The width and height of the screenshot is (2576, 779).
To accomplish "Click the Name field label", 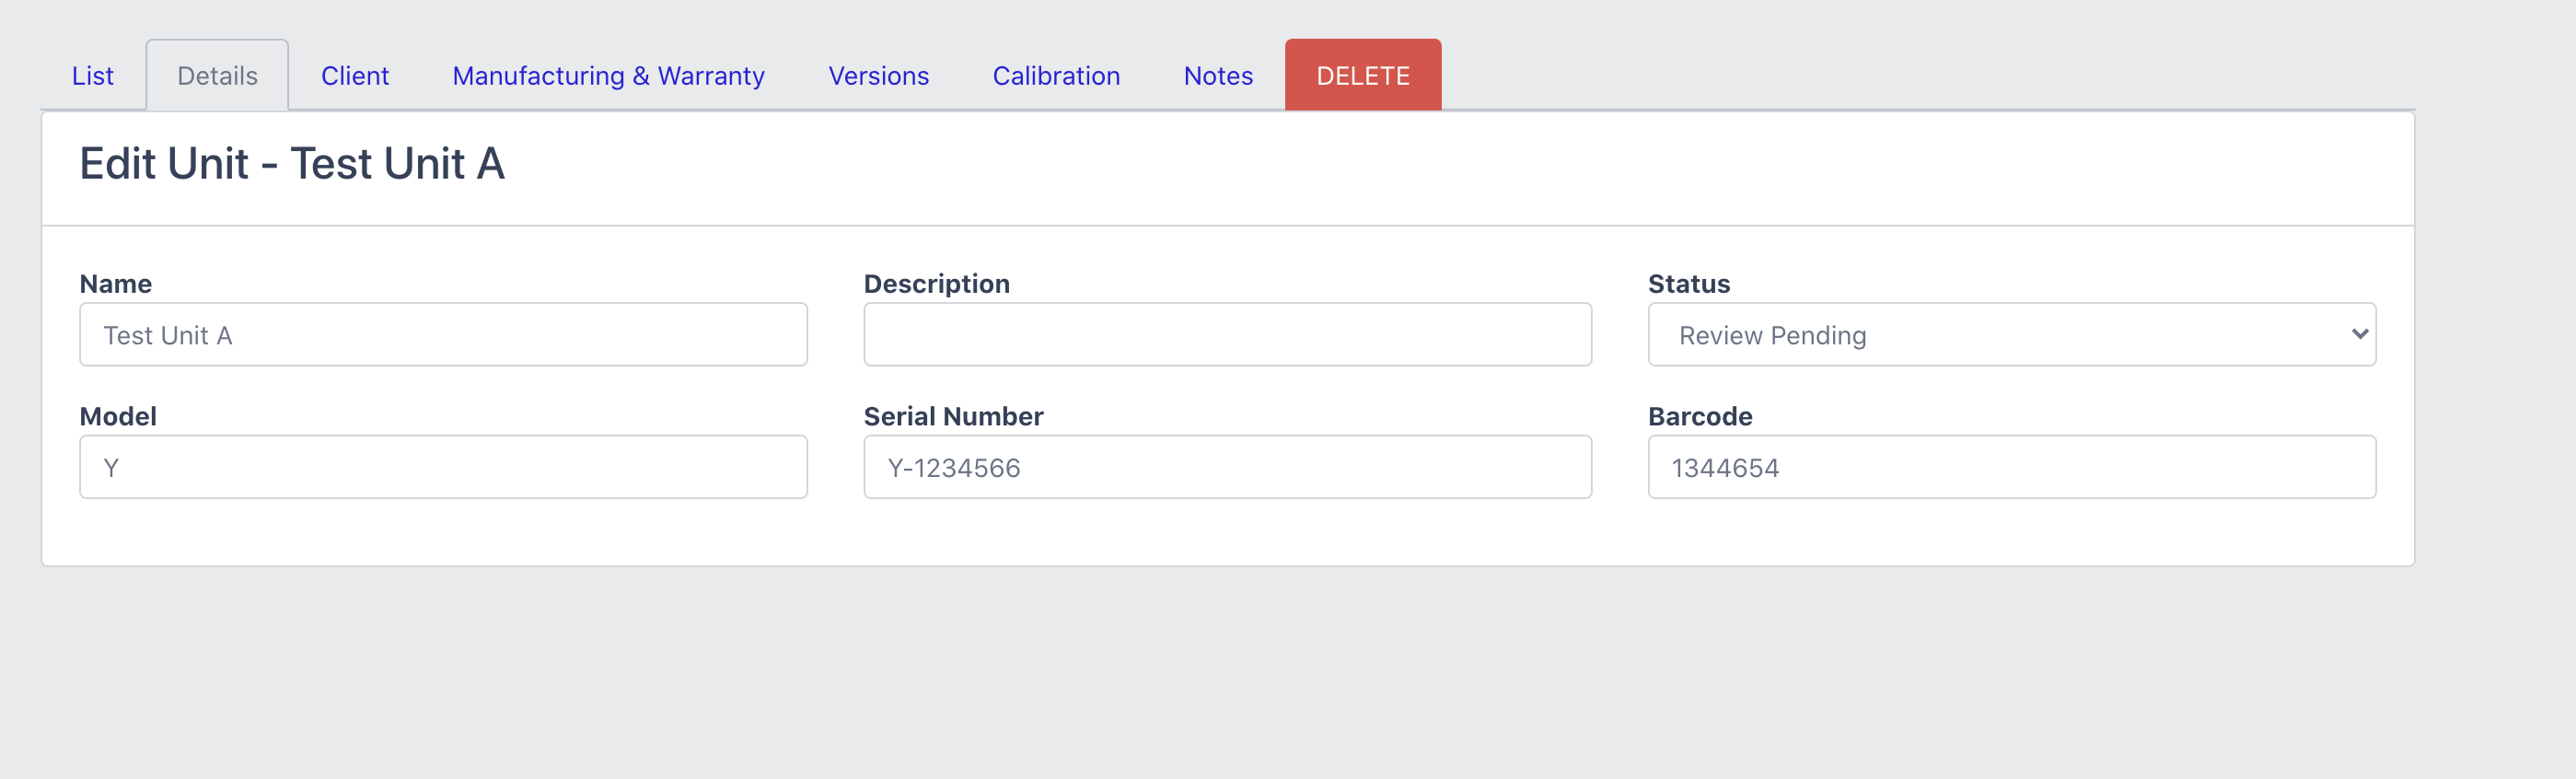I will click(x=116, y=284).
